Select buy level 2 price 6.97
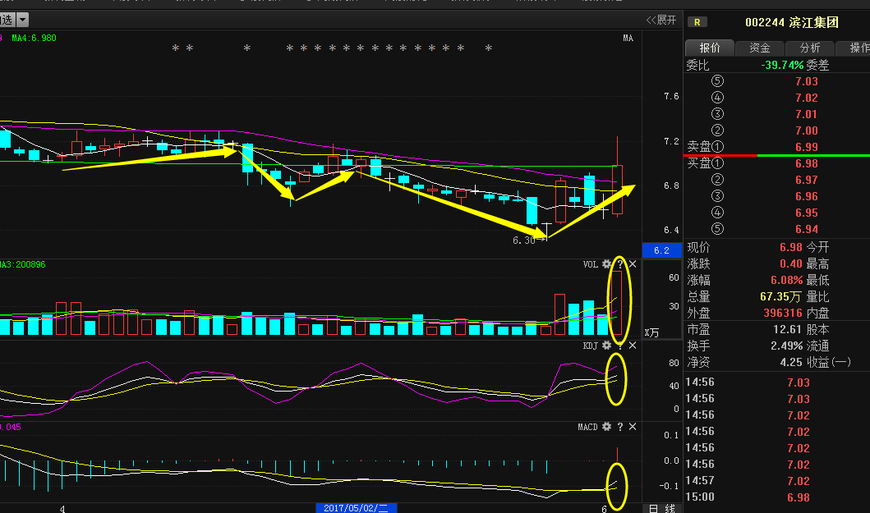Image resolution: width=870 pixels, height=513 pixels. [806, 180]
